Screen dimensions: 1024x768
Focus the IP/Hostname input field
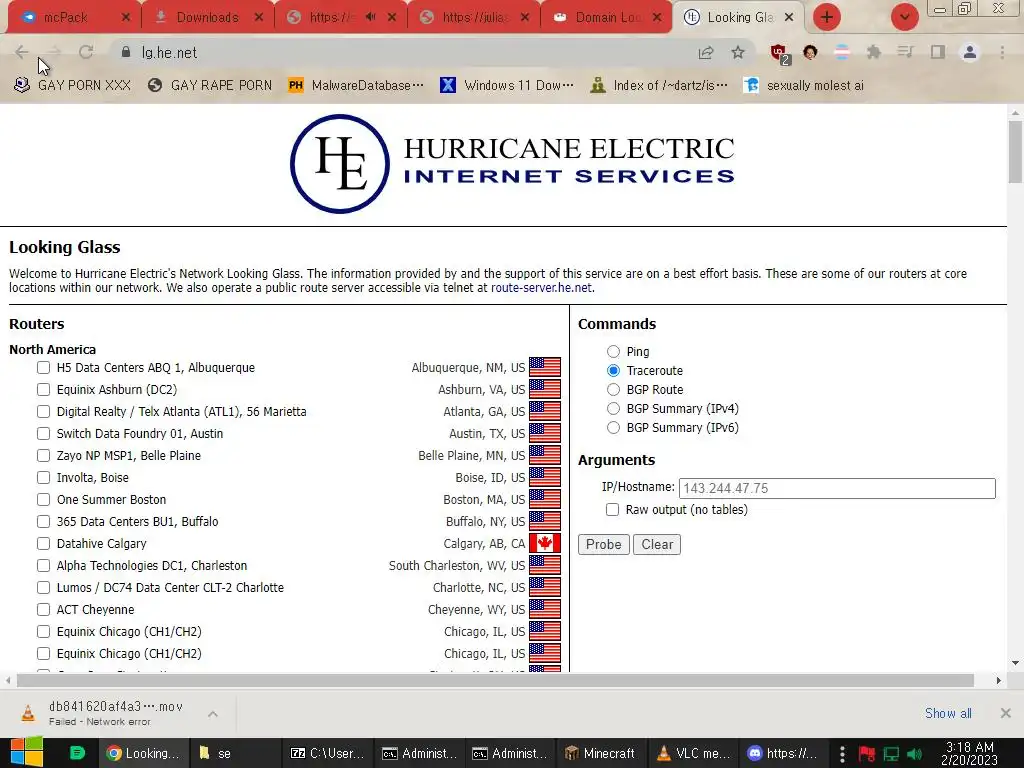[837, 488]
